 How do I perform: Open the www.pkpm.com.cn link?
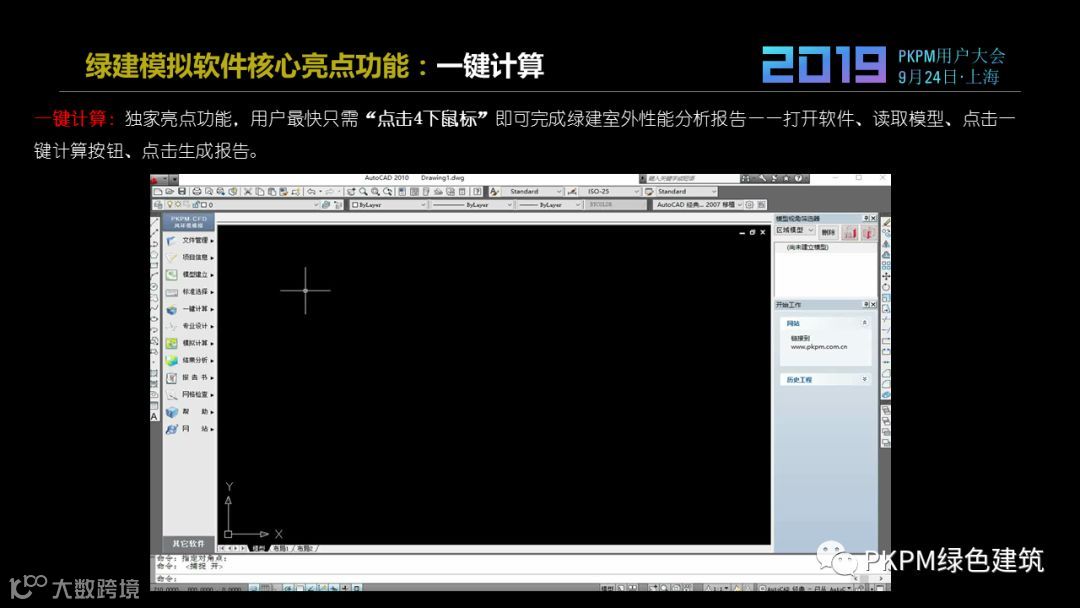[x=819, y=347]
